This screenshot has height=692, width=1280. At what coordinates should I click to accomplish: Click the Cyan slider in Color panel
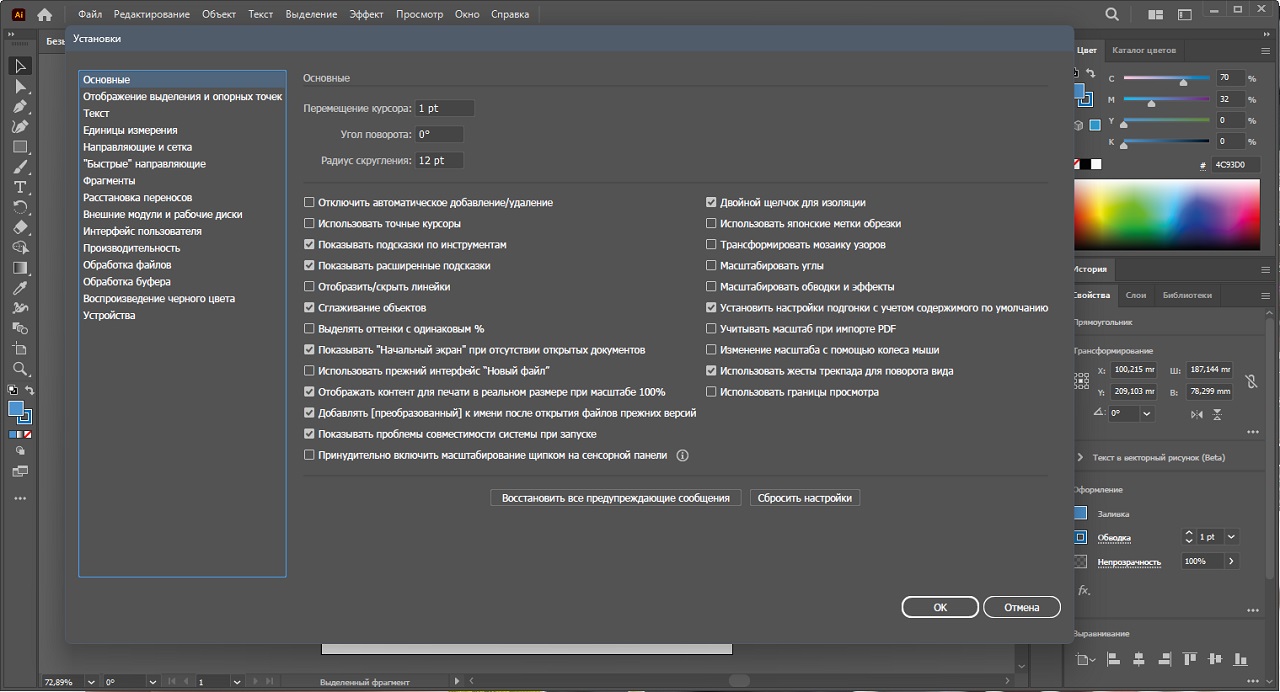point(1183,79)
